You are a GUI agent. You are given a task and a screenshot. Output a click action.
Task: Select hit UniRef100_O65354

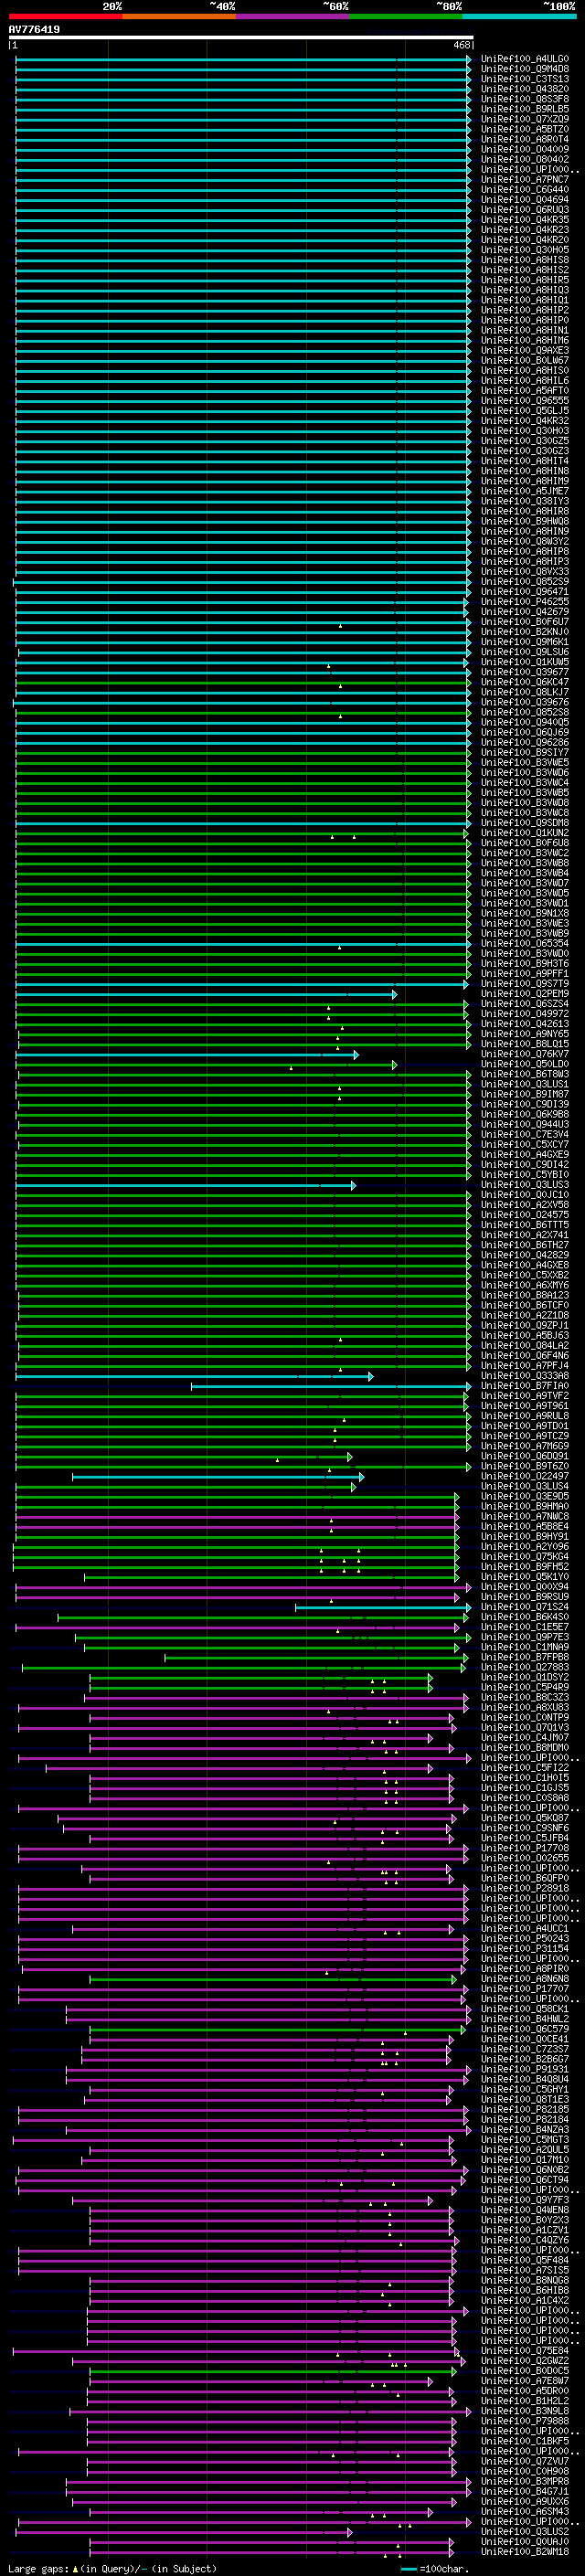pyautogui.click(x=525, y=944)
